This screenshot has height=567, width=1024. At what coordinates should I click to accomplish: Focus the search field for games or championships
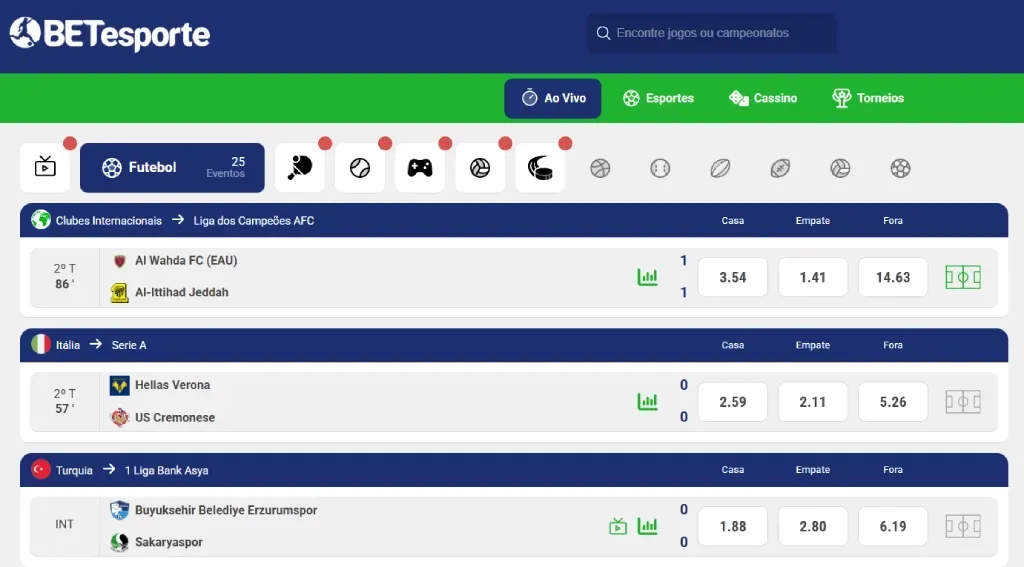pyautogui.click(x=711, y=33)
